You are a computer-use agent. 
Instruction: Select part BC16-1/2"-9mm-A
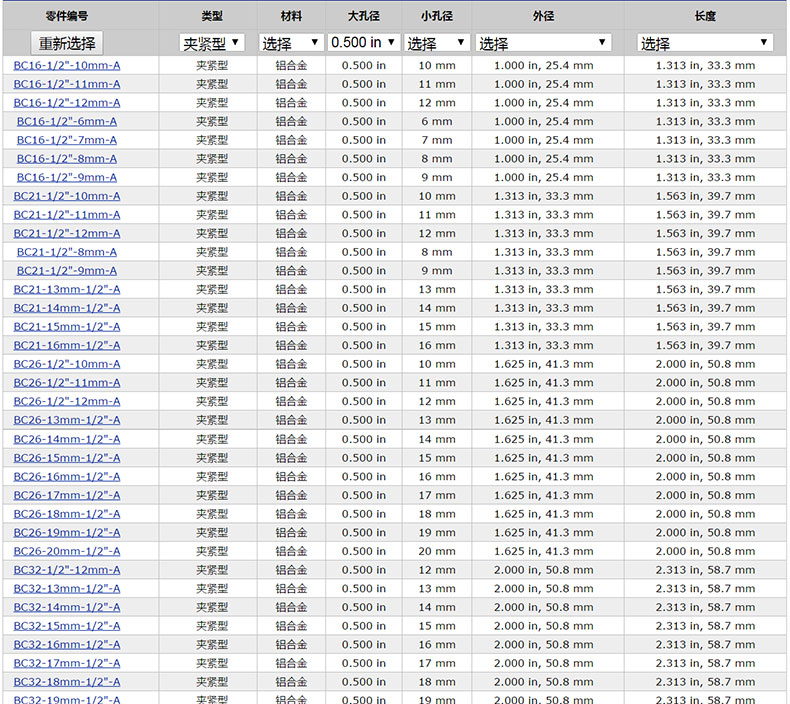coord(67,177)
